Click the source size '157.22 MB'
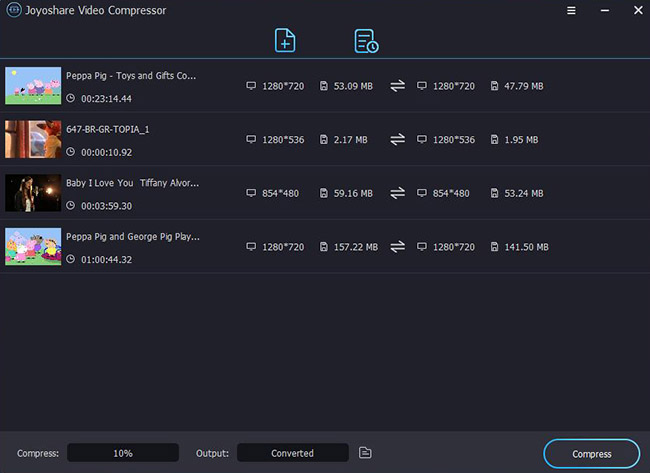This screenshot has width=650, height=473. (x=356, y=247)
